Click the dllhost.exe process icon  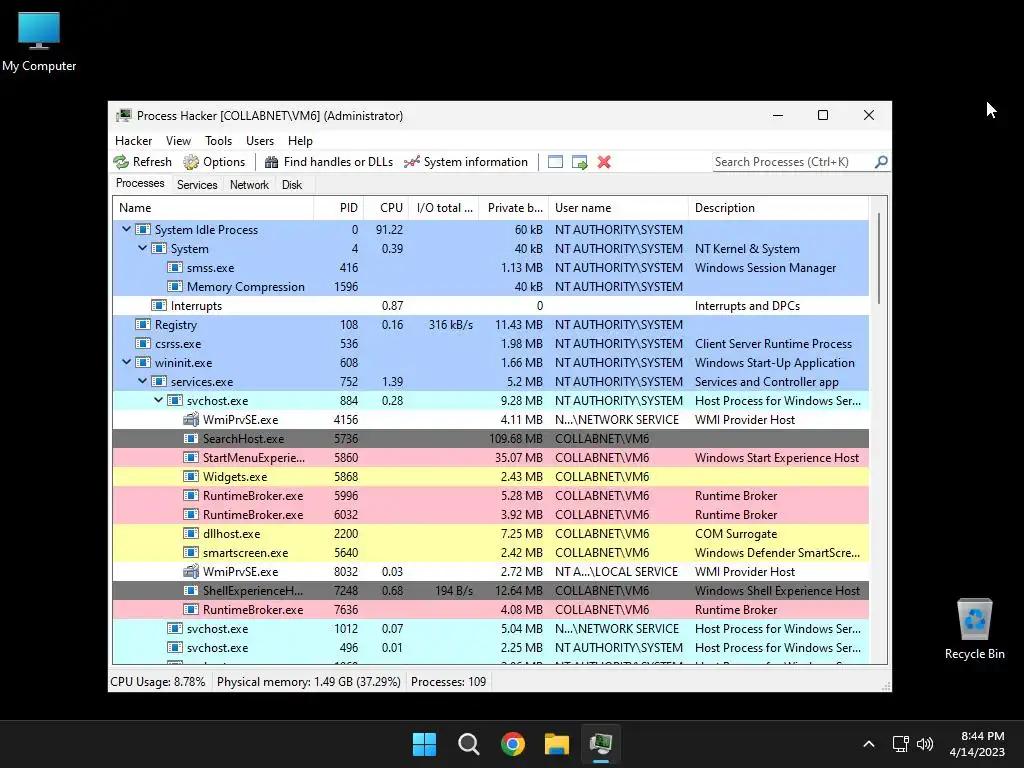coord(191,534)
